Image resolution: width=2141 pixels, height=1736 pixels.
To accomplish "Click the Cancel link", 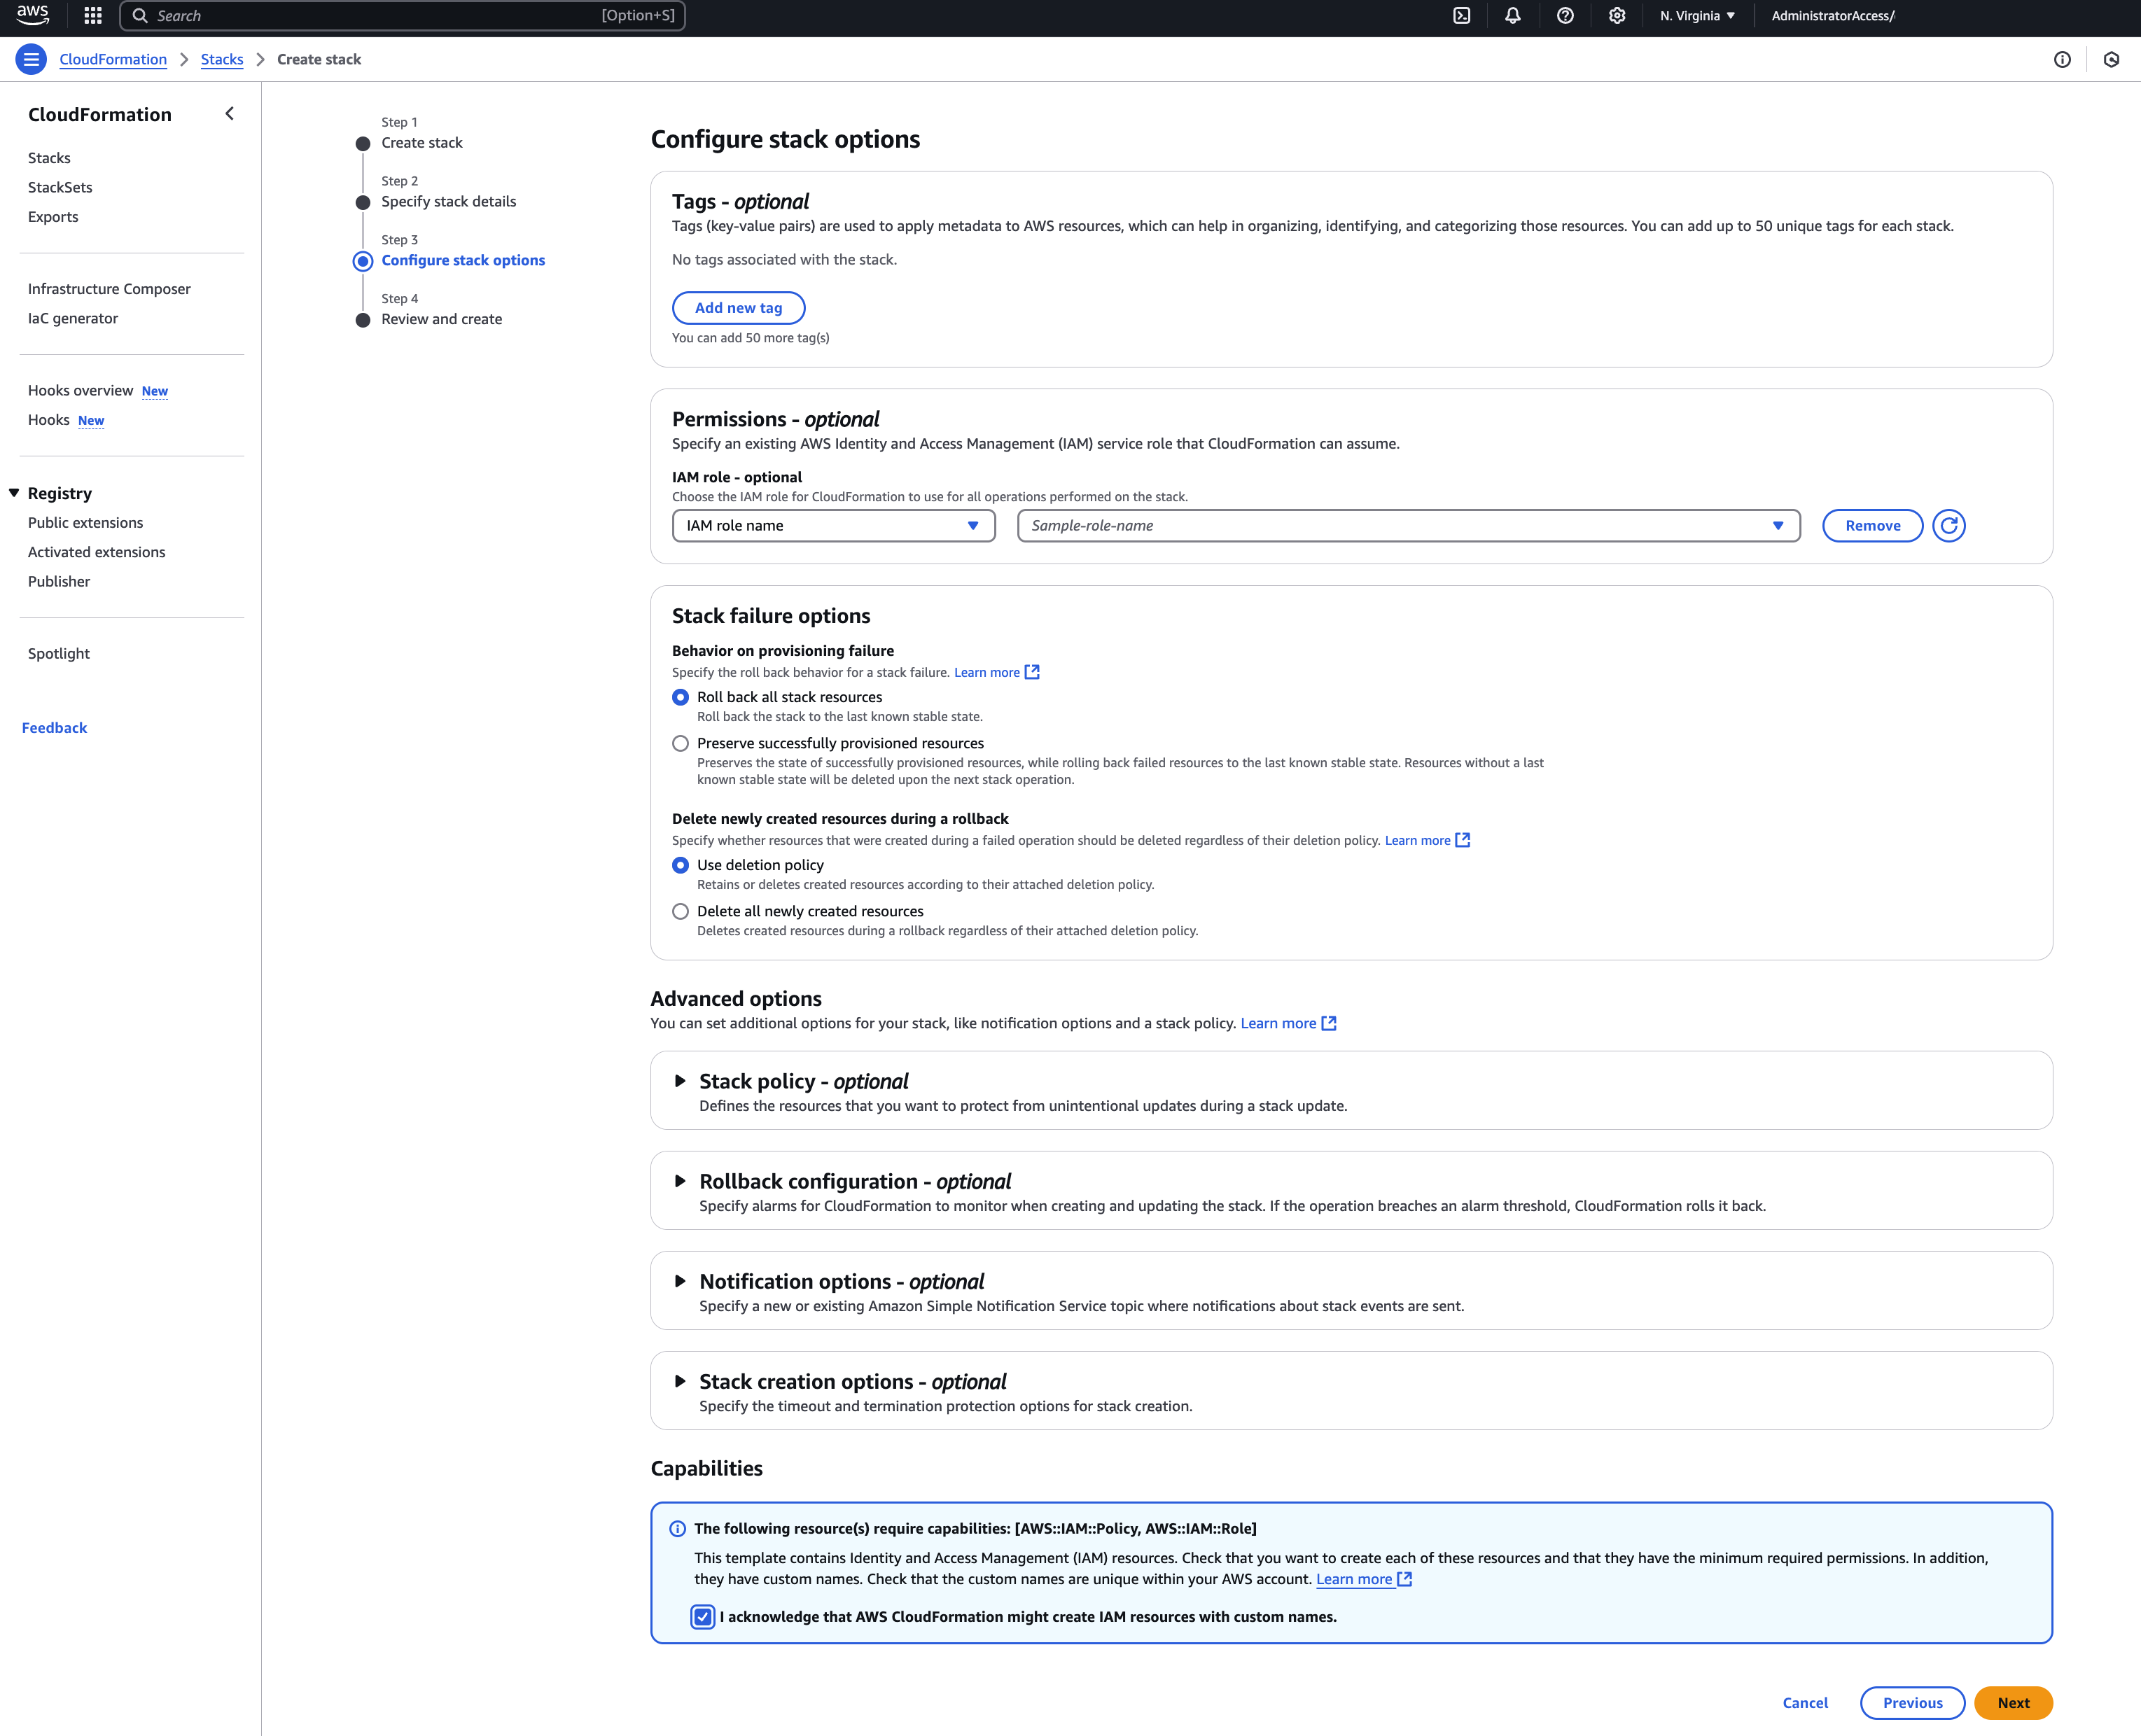I will pyautogui.click(x=1804, y=1703).
